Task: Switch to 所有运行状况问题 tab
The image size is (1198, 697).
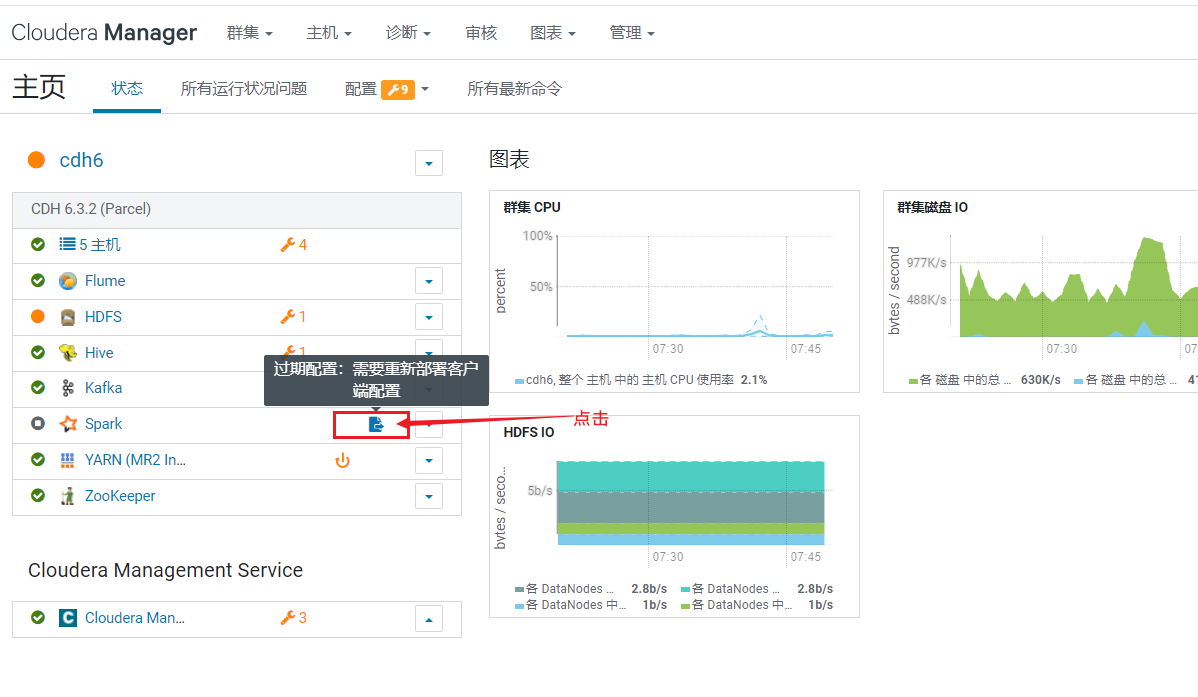Action: pos(244,89)
